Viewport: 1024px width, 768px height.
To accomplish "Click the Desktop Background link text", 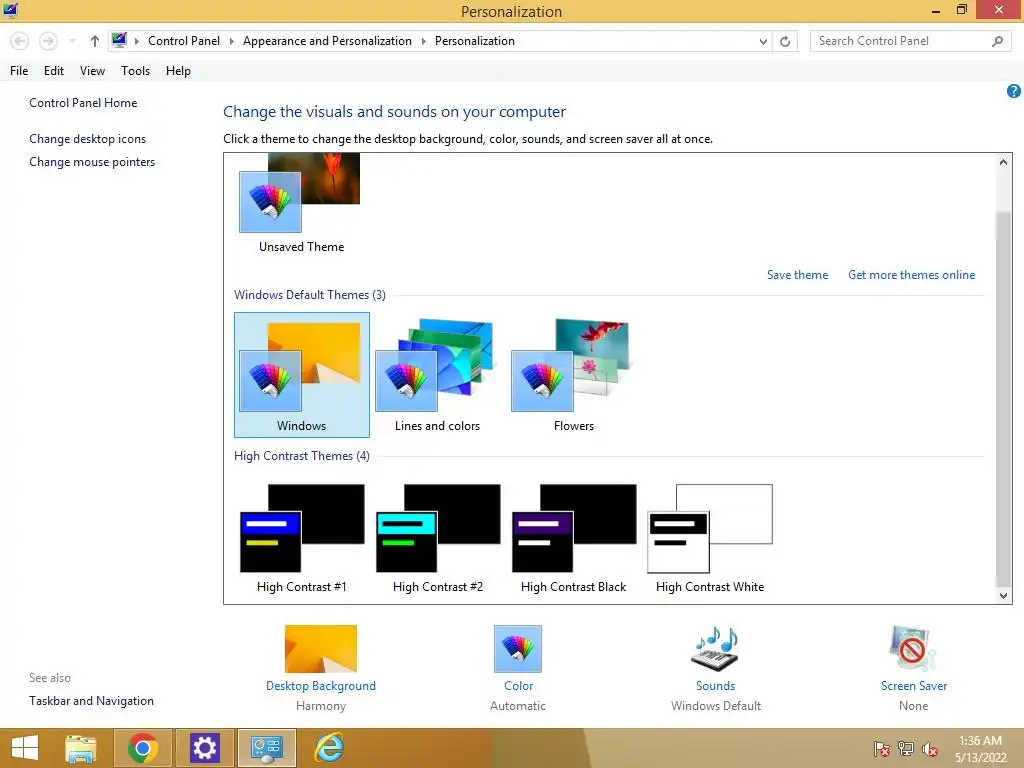I will click(321, 686).
